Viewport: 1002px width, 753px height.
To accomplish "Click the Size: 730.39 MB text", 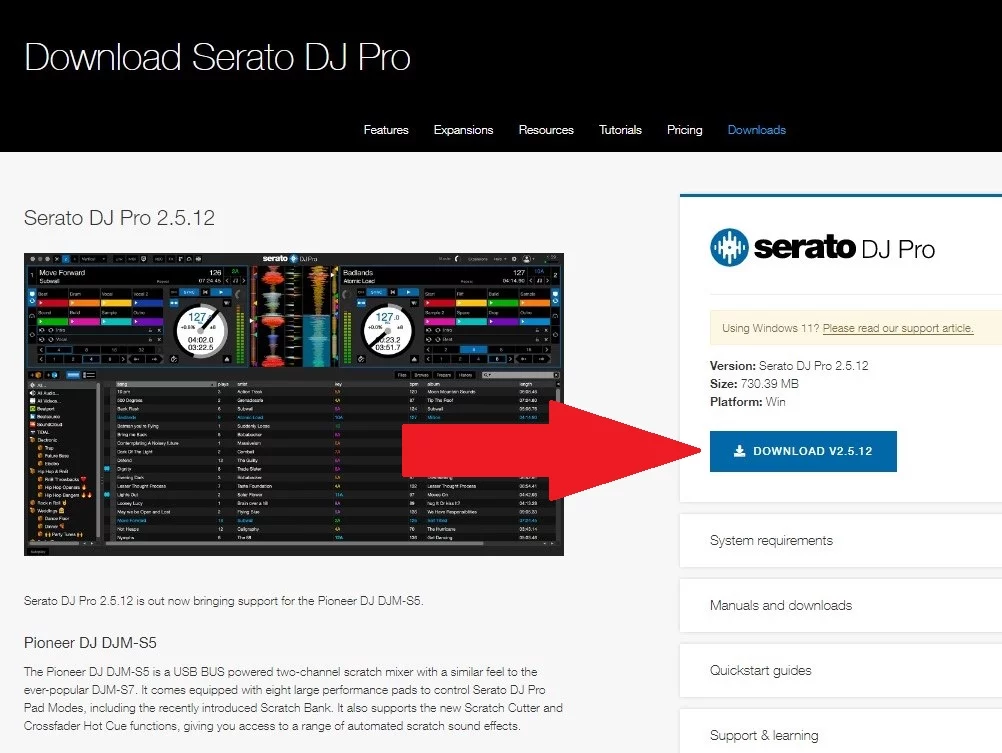I will [754, 384].
